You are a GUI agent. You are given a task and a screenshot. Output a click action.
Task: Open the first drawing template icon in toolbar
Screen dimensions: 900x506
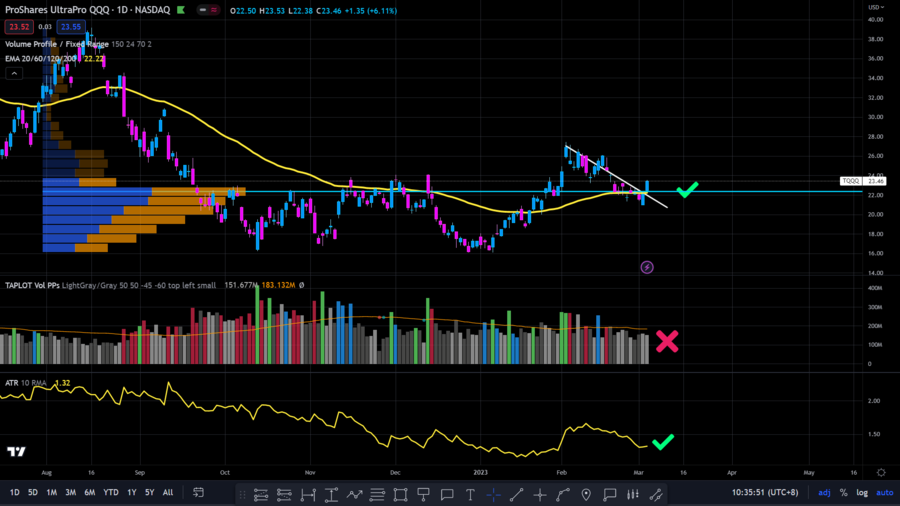[261, 495]
